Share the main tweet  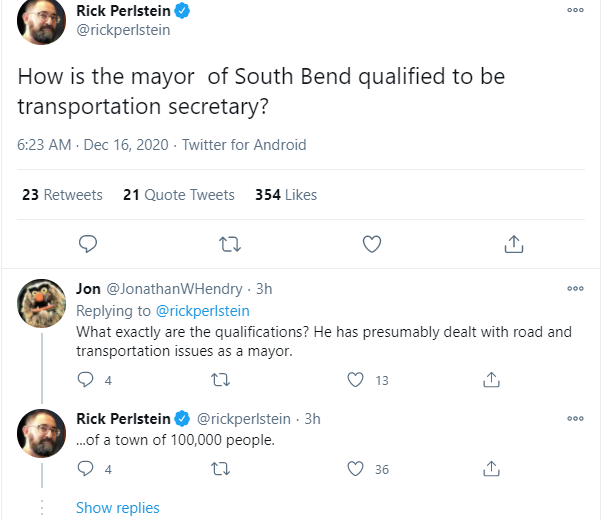pyautogui.click(x=513, y=243)
